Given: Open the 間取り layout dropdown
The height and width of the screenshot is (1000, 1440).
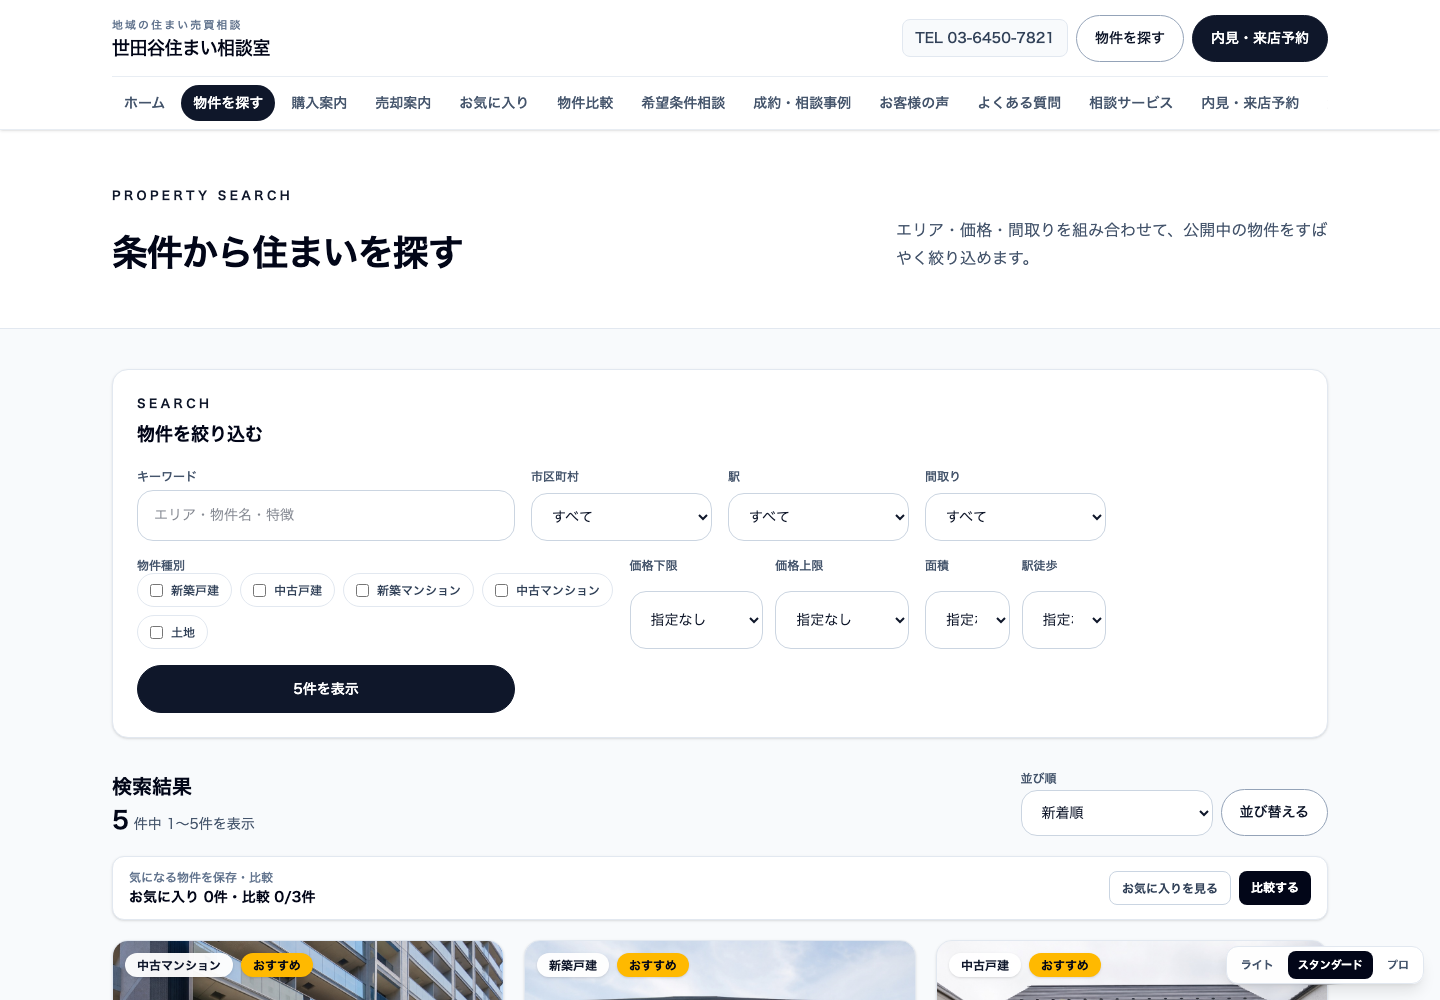Looking at the screenshot, I should click(x=1015, y=517).
